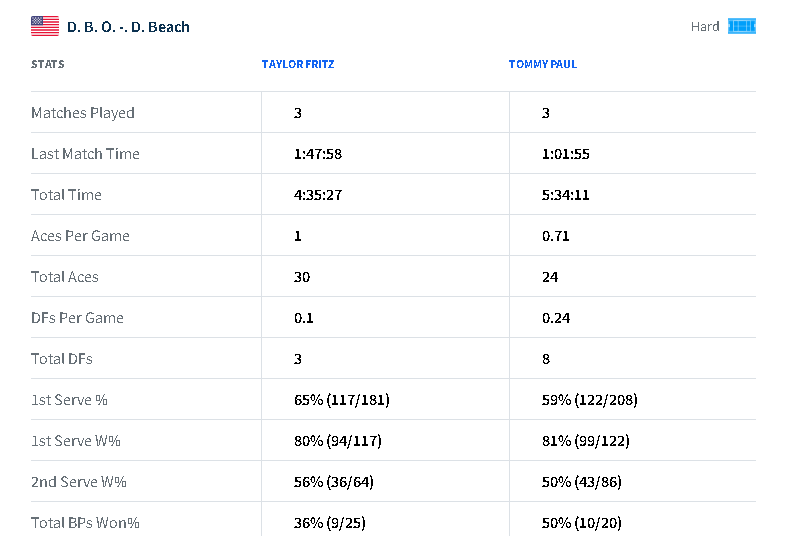This screenshot has height=536, width=787.
Task: Click the D. B. O. -. D. Beach tournament title
Action: click(x=128, y=27)
